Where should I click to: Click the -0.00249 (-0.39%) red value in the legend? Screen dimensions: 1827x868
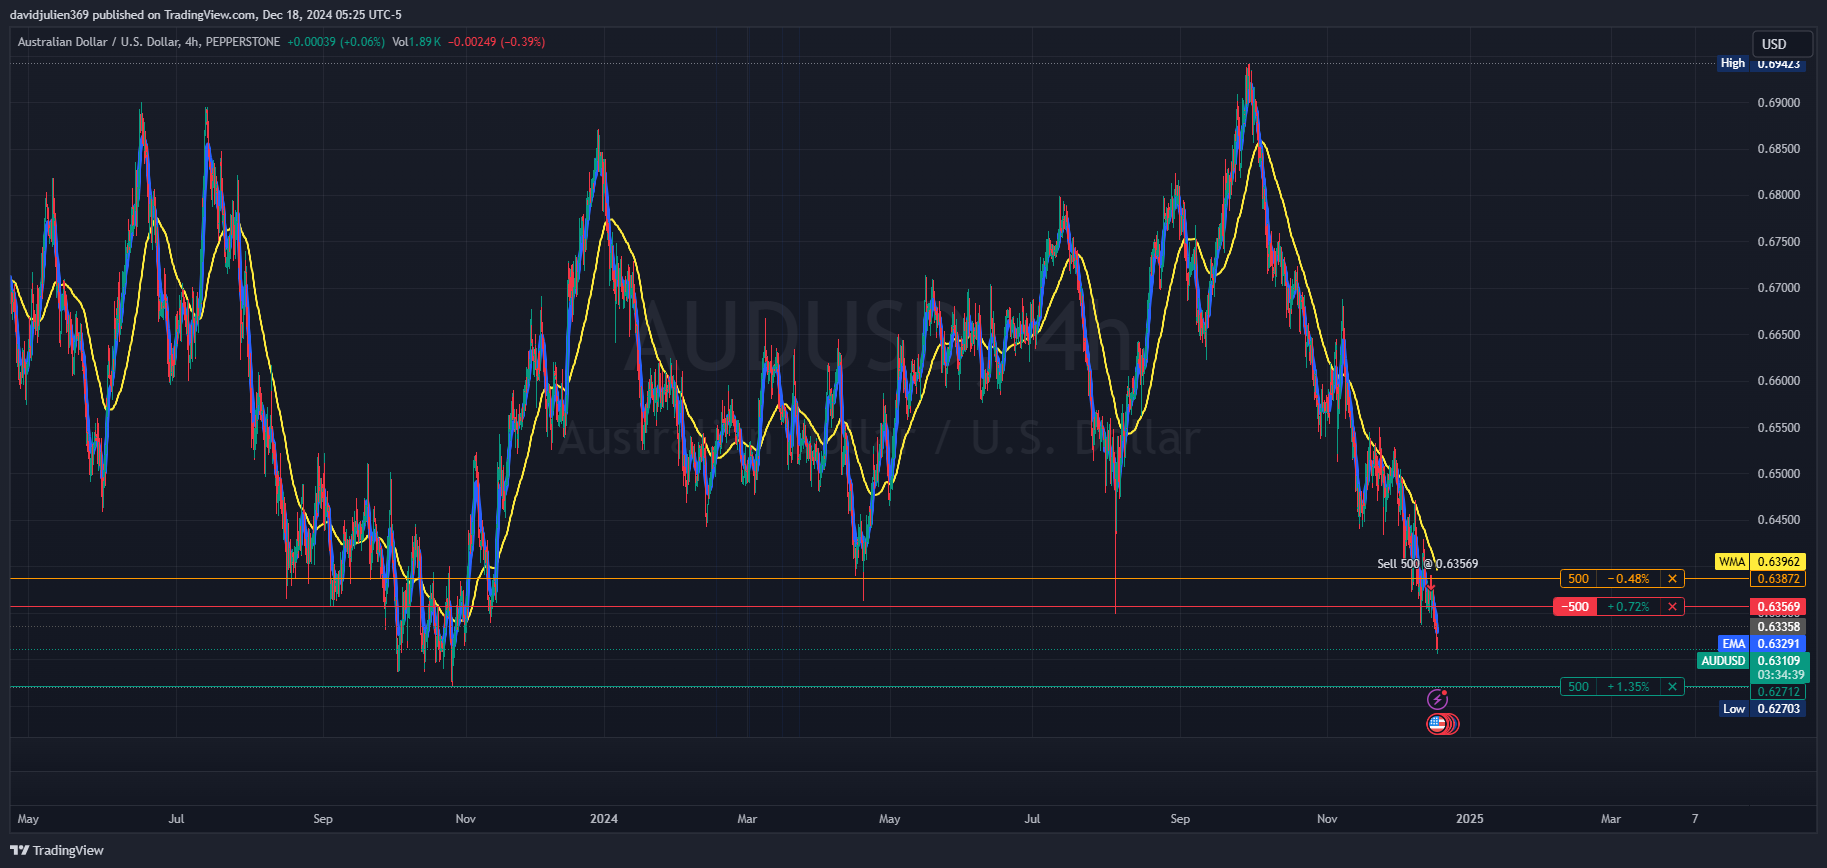point(496,42)
